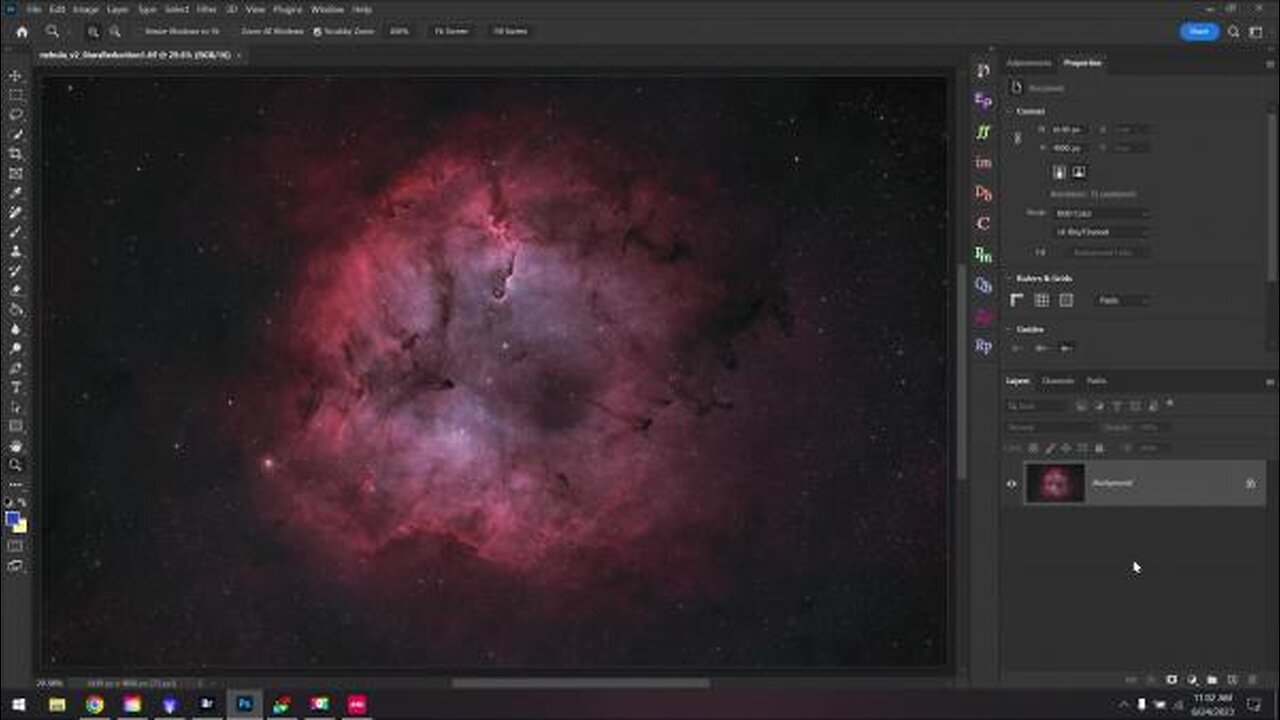This screenshot has width=1280, height=720.
Task: Toggle Background layer visibility eye
Action: point(1011,484)
